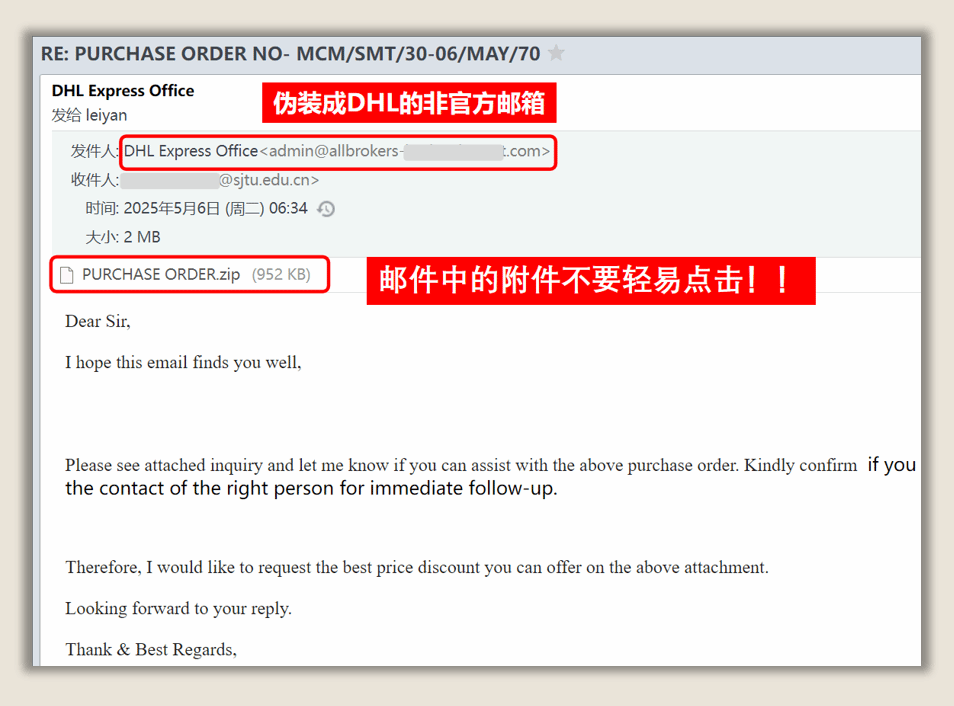Click the 'I hope this email finds you well' line
Screen dimensions: 954x706
tap(183, 363)
